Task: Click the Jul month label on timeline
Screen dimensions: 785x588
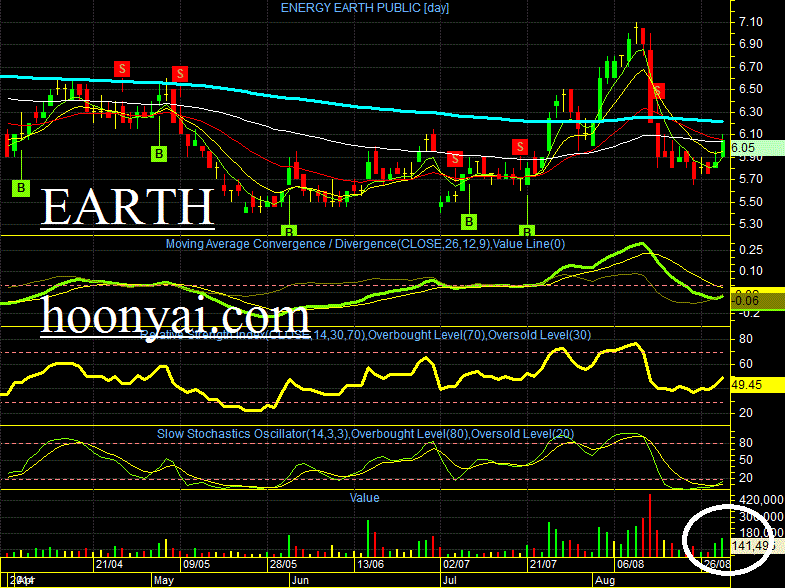Action: (x=450, y=580)
